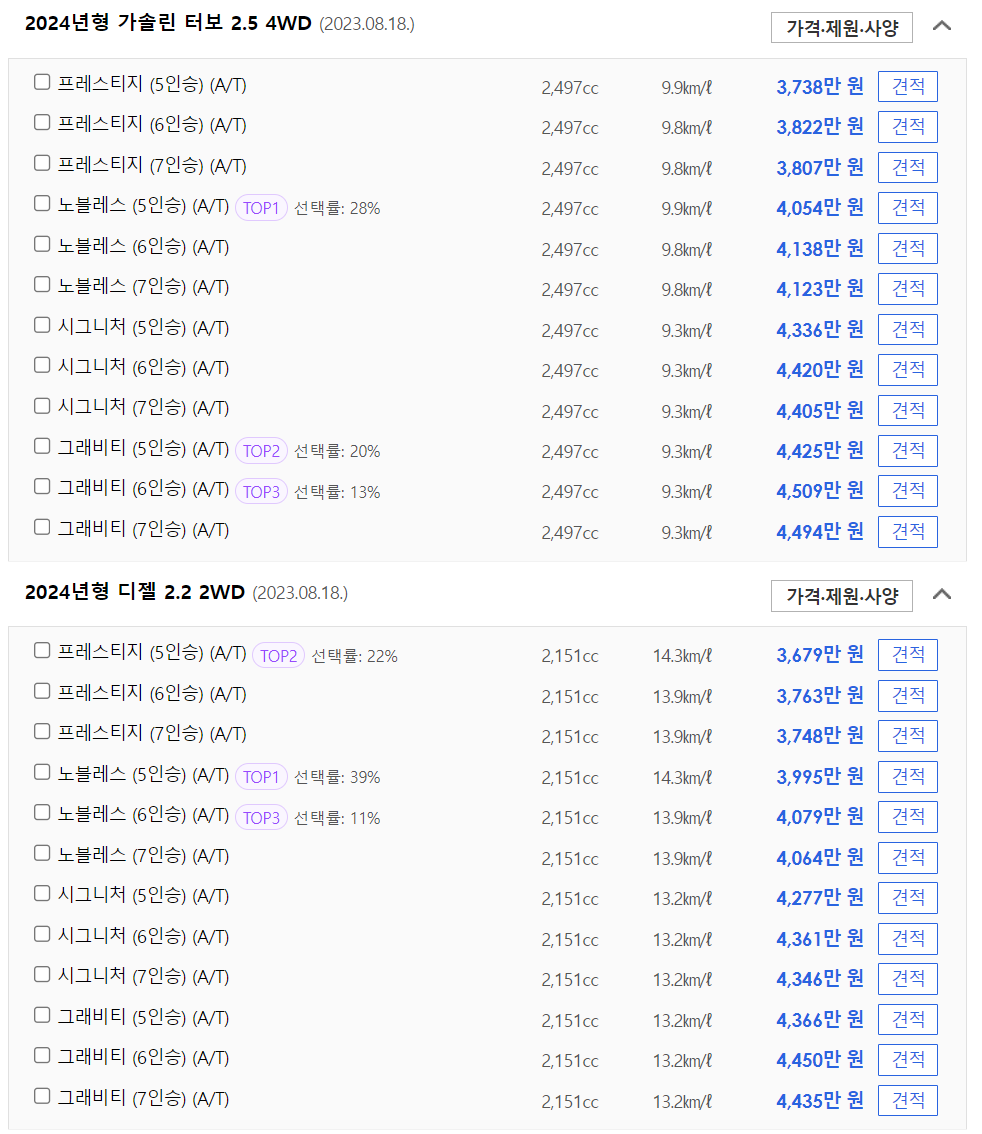Open 가격·제원·사양 for 디젤 2.2 2WD
Screen dimensions: 982x1134
tap(842, 596)
